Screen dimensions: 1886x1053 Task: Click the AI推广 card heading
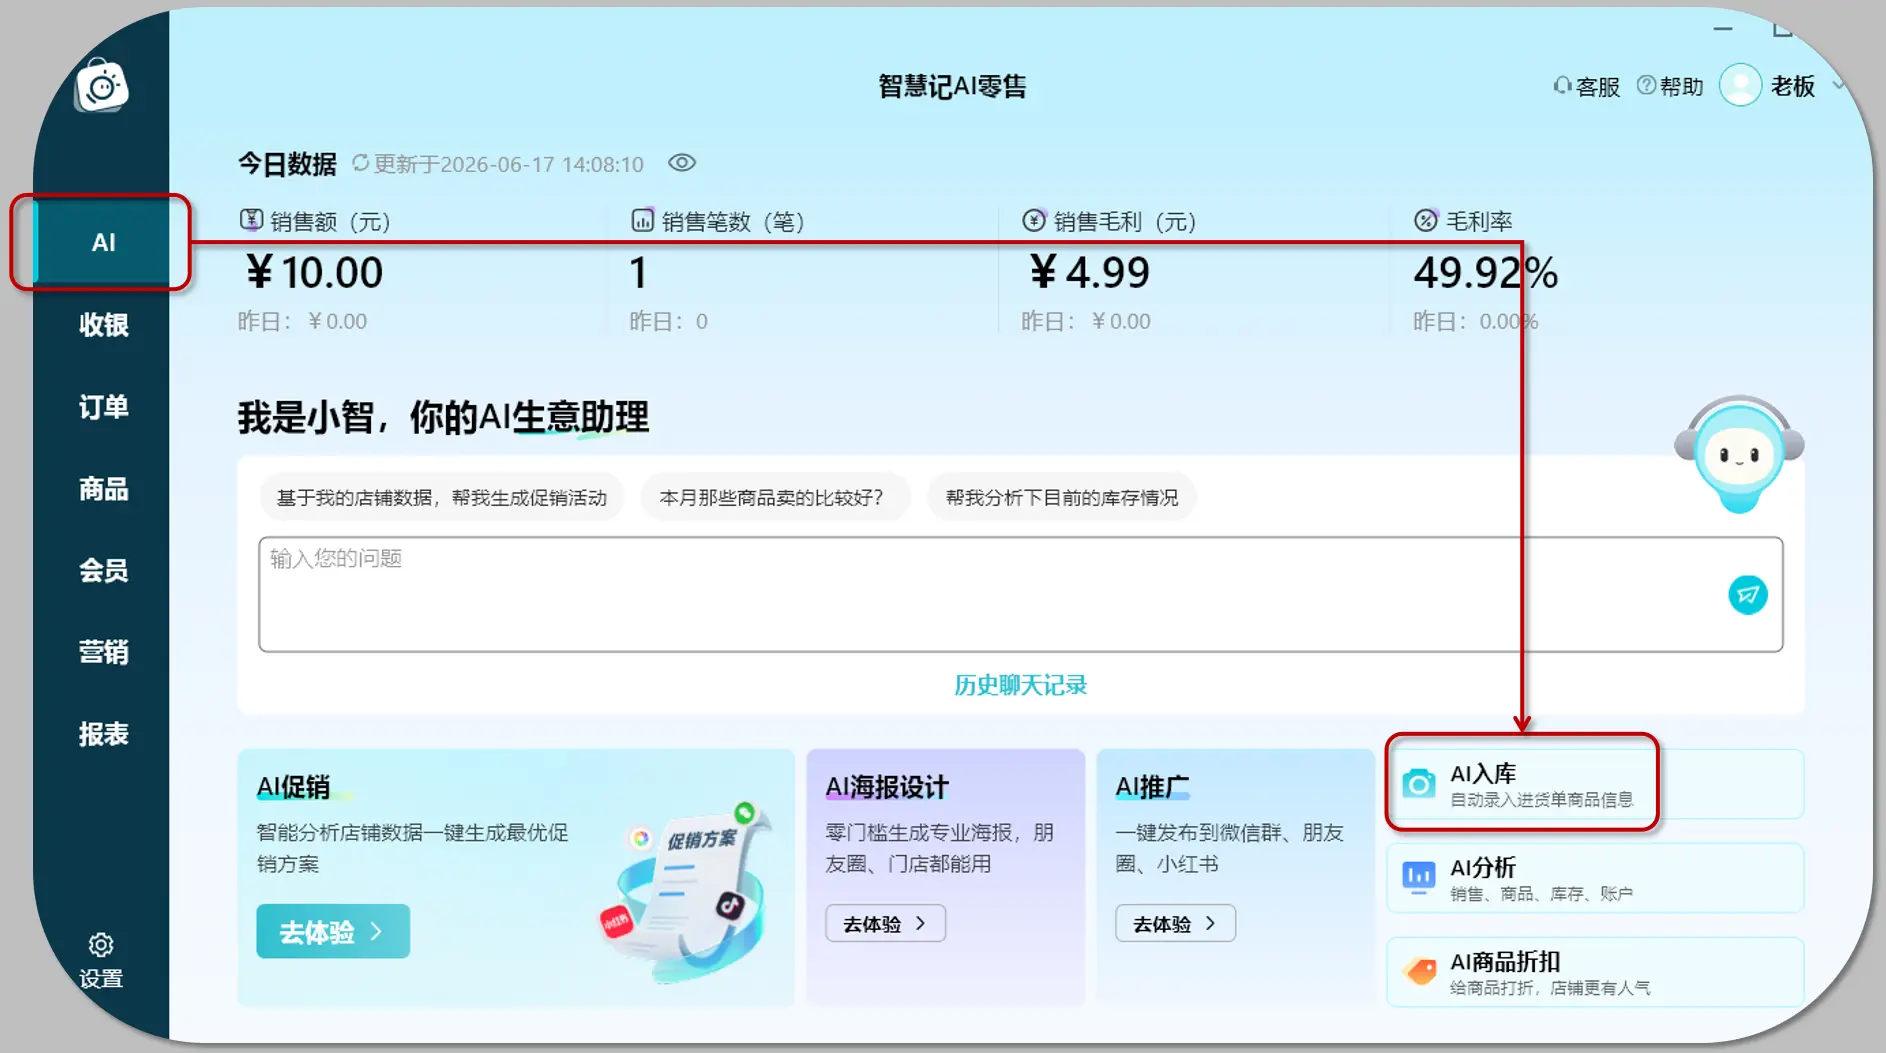tap(1152, 787)
